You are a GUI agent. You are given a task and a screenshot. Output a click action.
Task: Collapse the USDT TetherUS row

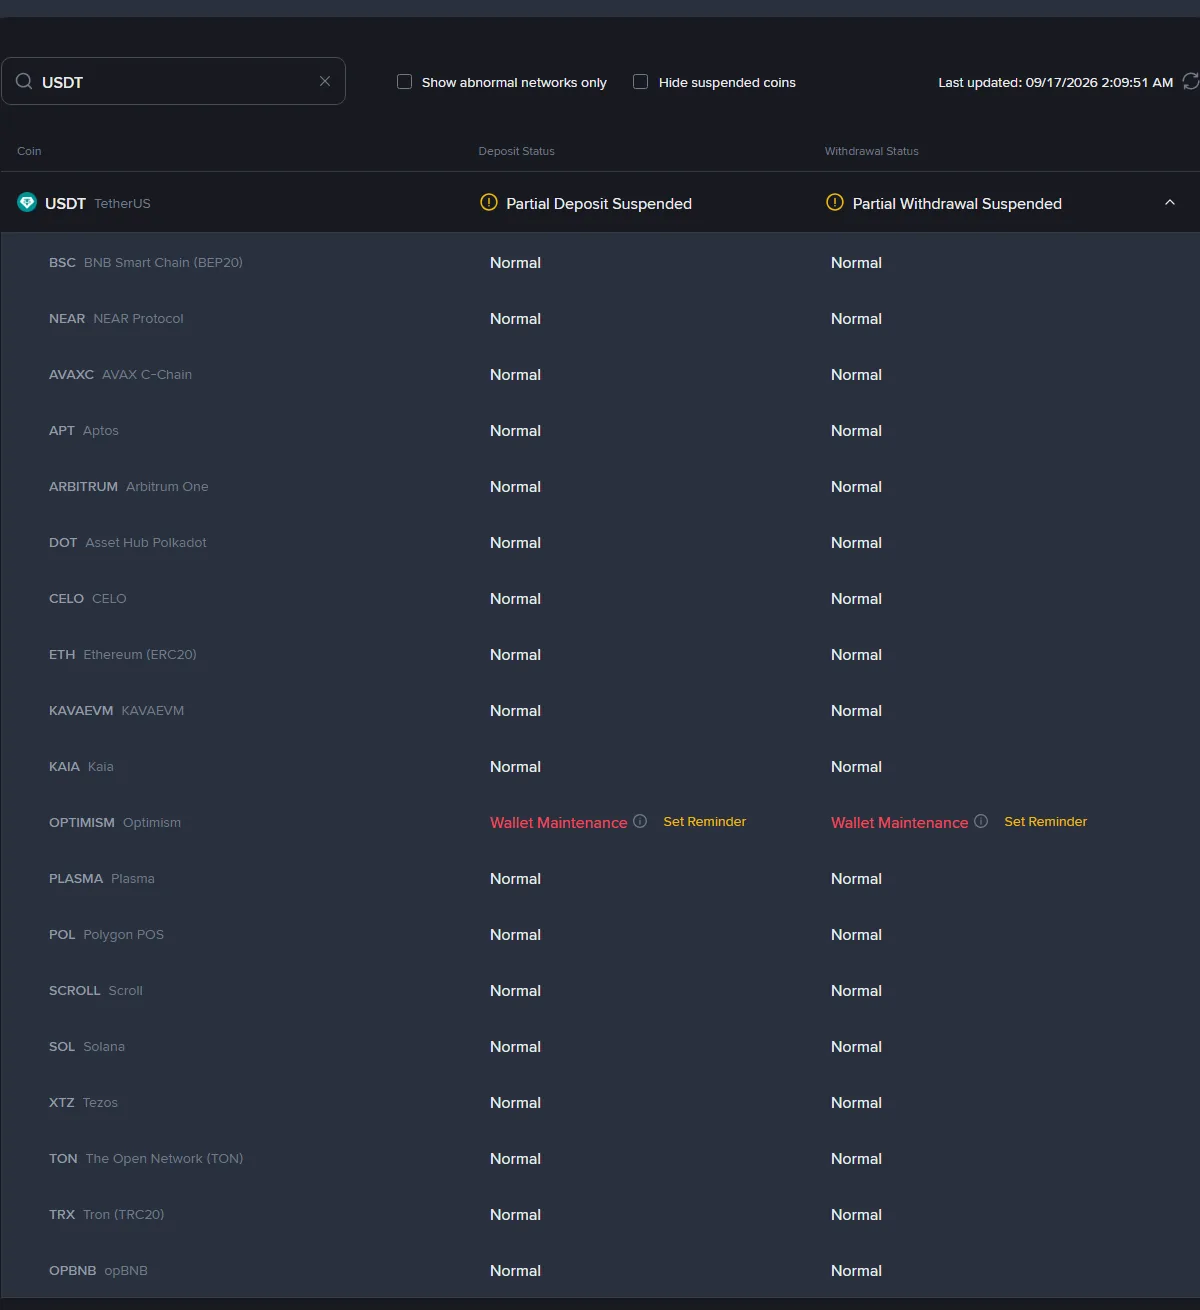tap(1169, 202)
